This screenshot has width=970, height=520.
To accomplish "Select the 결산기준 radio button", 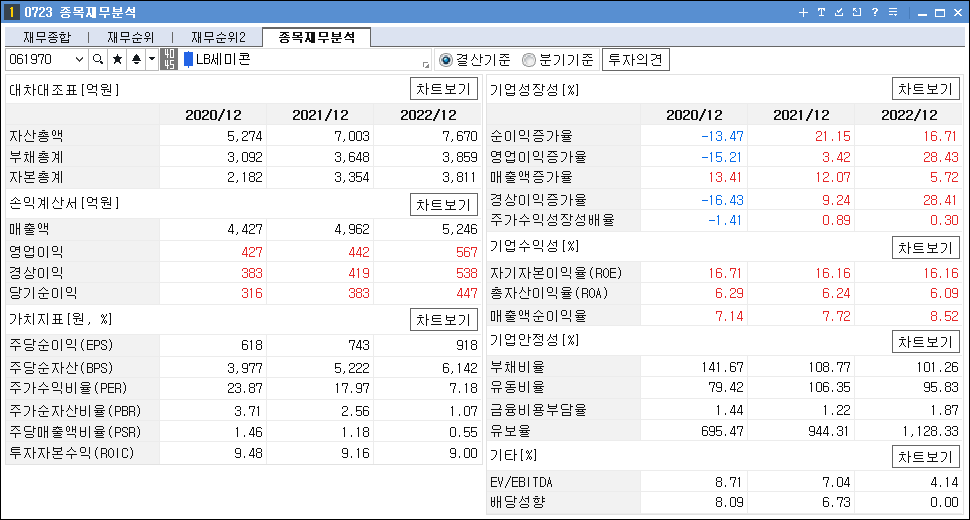I will tap(445, 60).
